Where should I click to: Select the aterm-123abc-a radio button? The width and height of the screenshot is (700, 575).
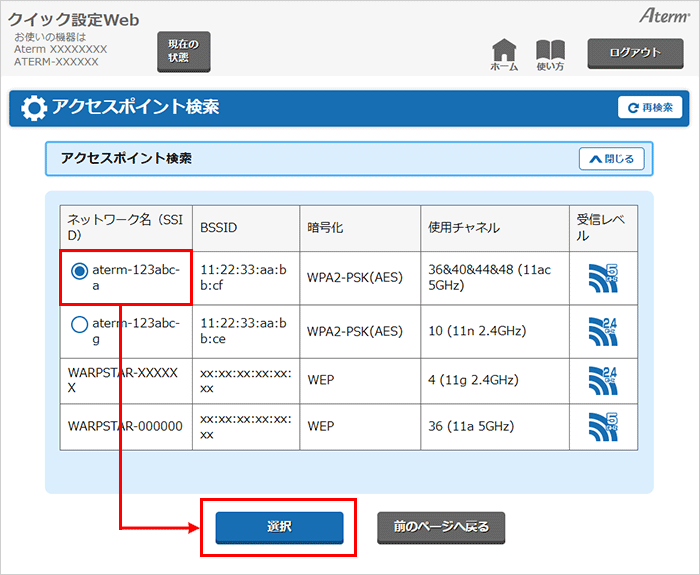click(x=79, y=270)
